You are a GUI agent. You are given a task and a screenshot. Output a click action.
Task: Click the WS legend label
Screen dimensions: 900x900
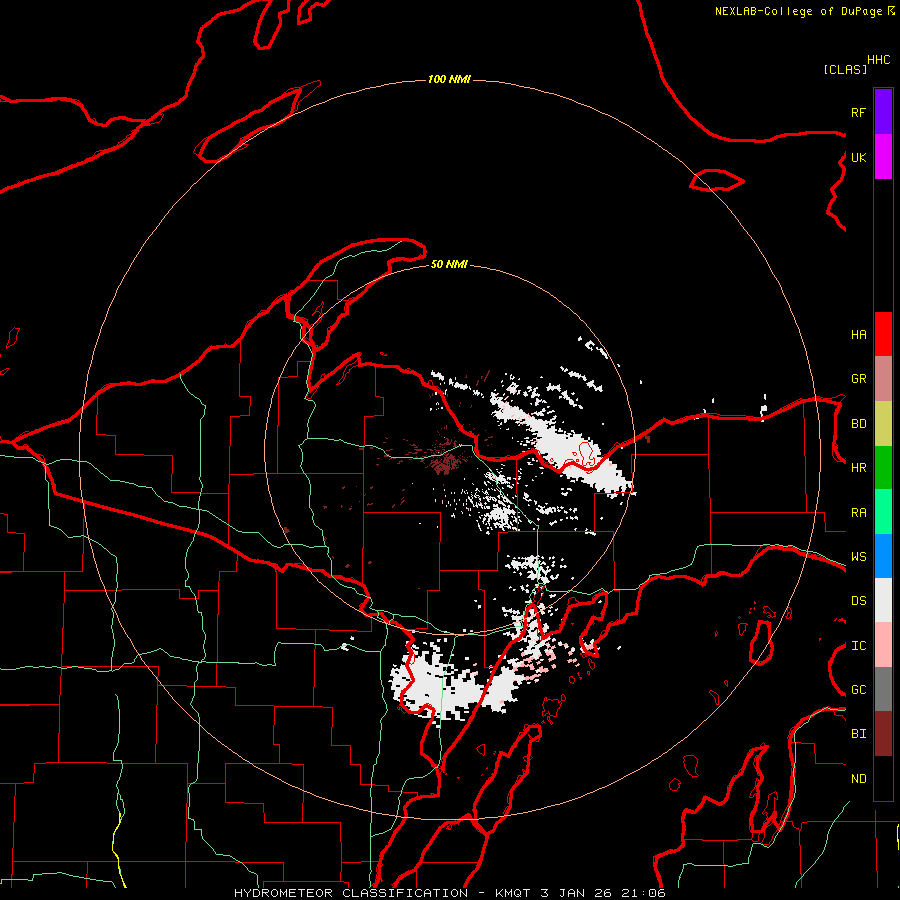pyautogui.click(x=858, y=557)
